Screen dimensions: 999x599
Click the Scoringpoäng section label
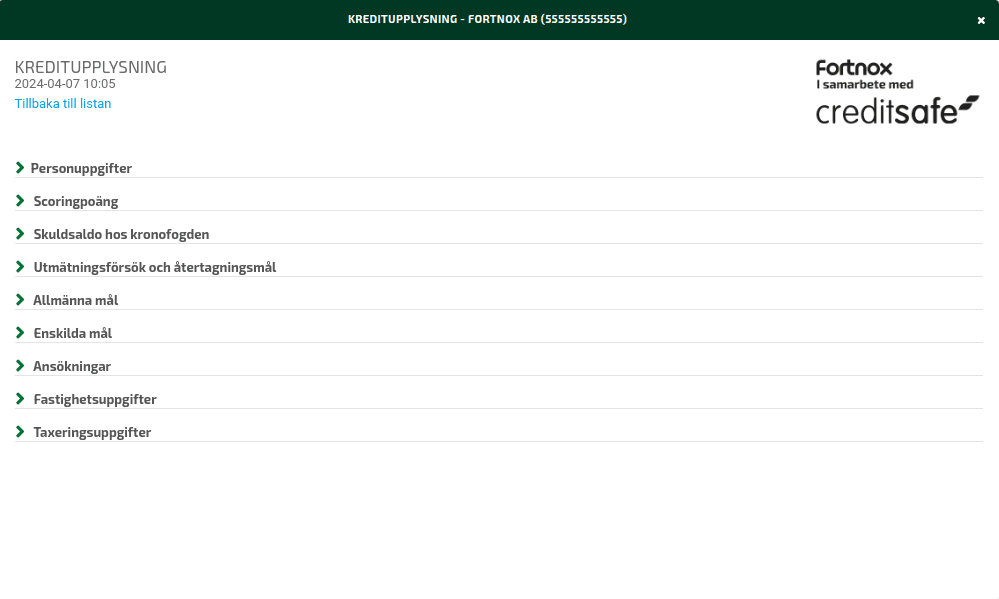click(76, 201)
